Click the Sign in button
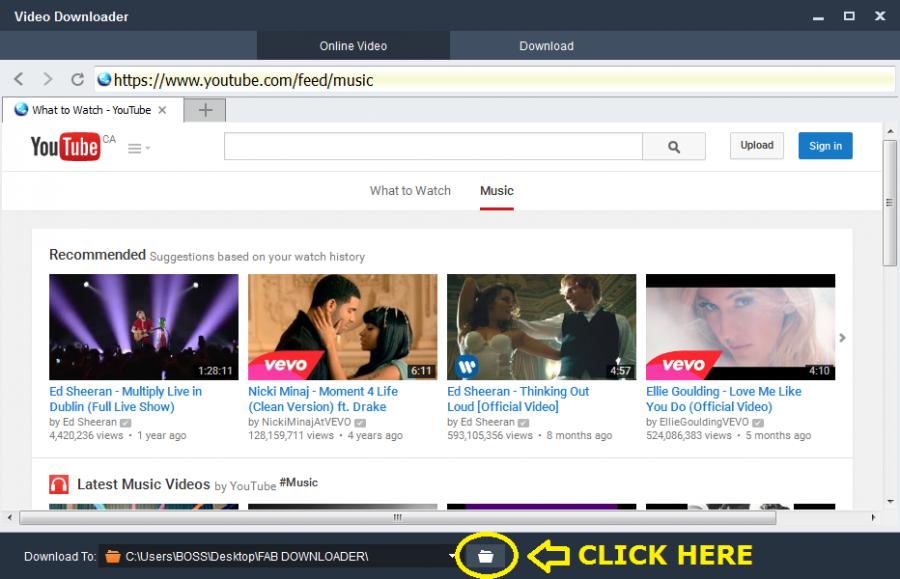Screen dimensions: 900x579 click(825, 146)
